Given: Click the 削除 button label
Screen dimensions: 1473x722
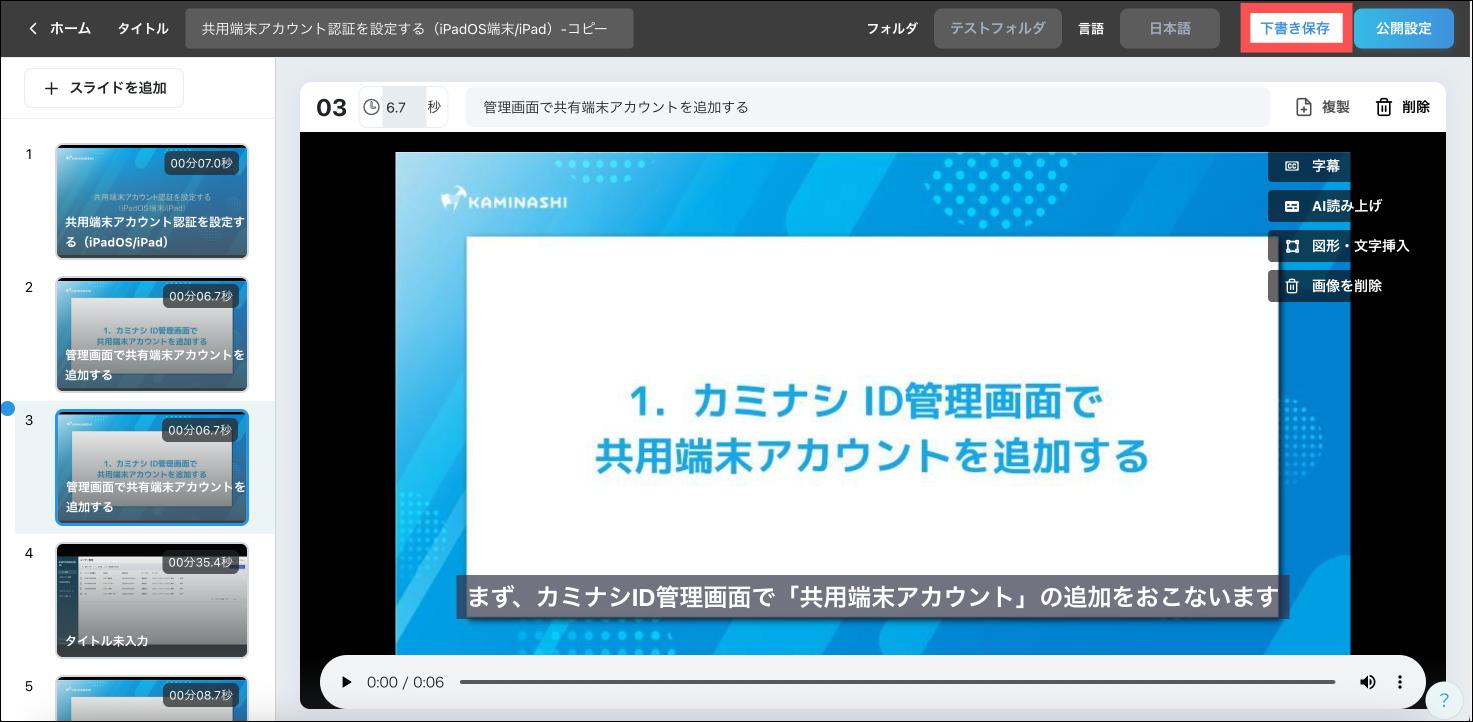Looking at the screenshot, I should tap(1416, 107).
